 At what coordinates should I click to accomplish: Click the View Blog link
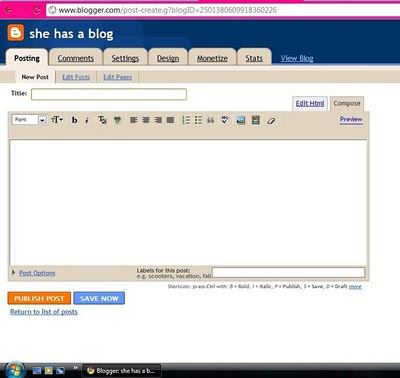coord(297,58)
